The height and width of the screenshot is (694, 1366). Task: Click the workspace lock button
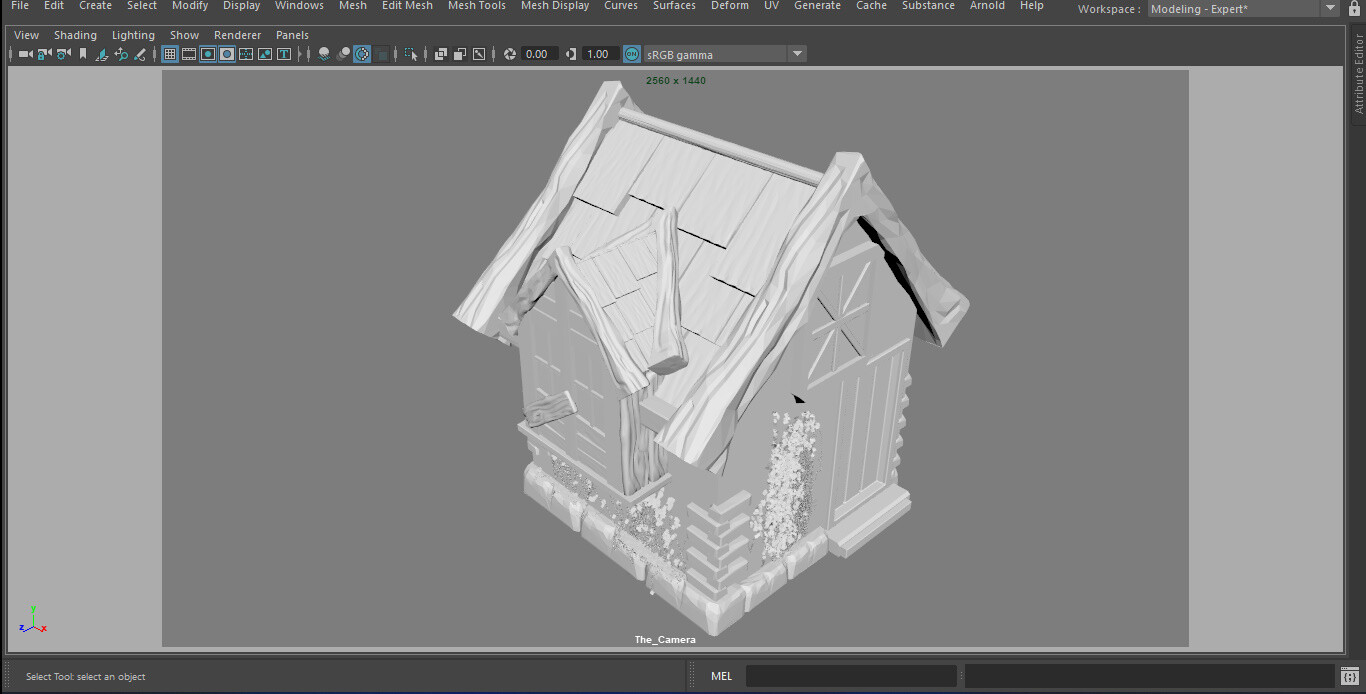1355,8
